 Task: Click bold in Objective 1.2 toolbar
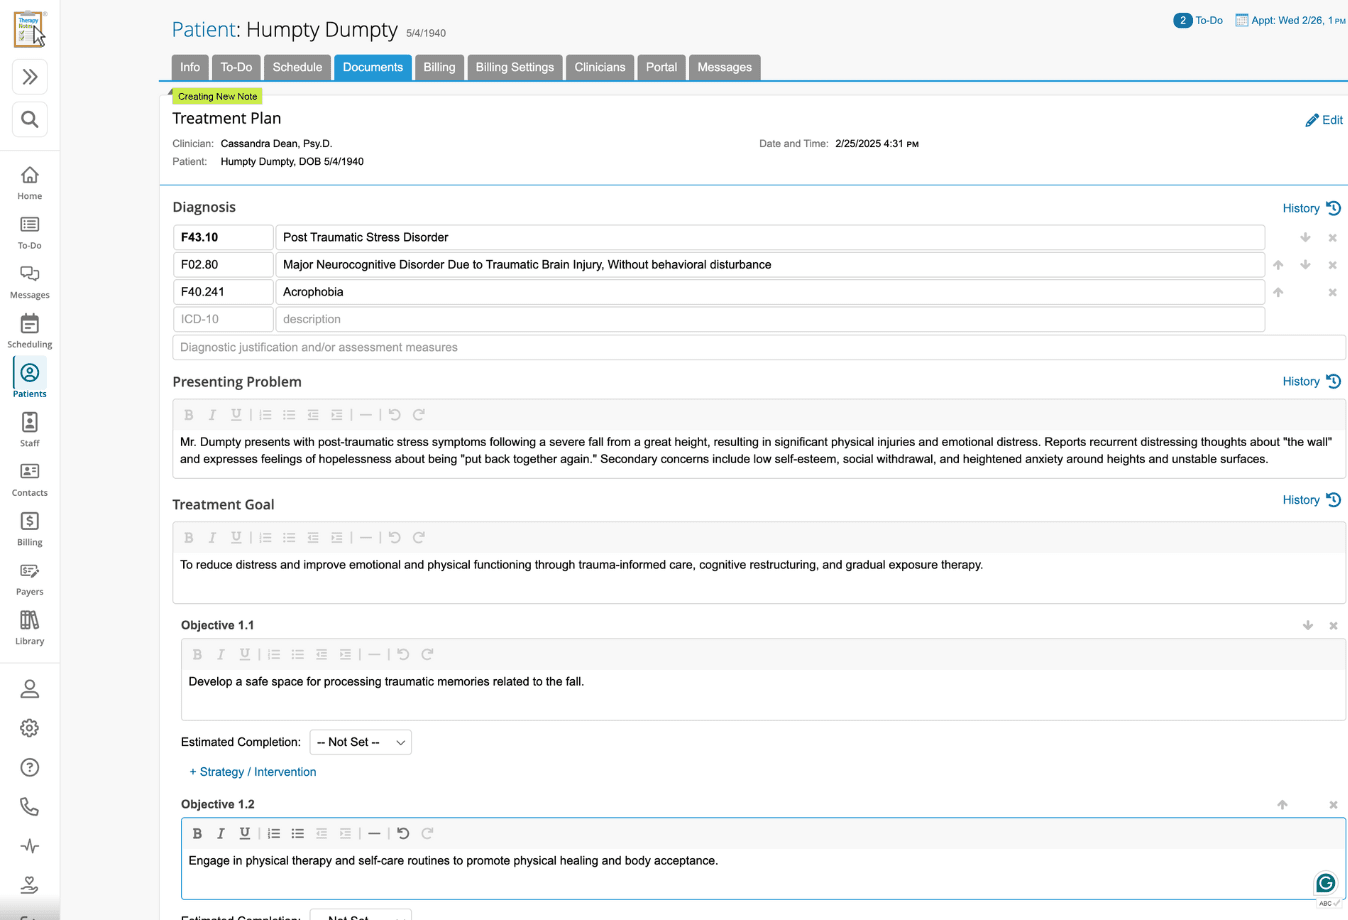click(197, 833)
